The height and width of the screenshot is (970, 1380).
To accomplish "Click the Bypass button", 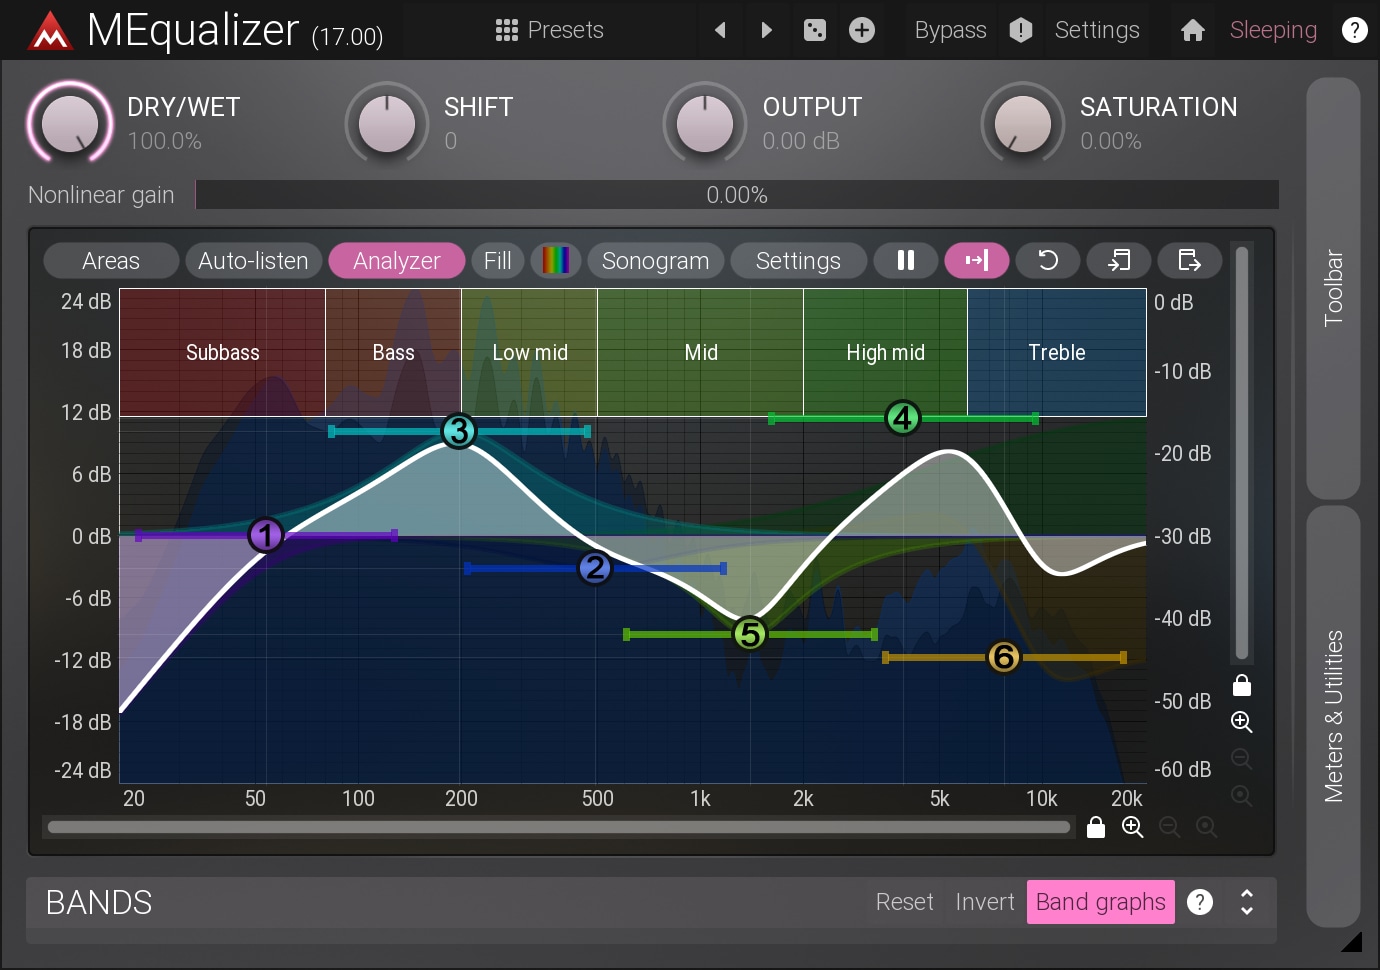I will click(x=950, y=30).
